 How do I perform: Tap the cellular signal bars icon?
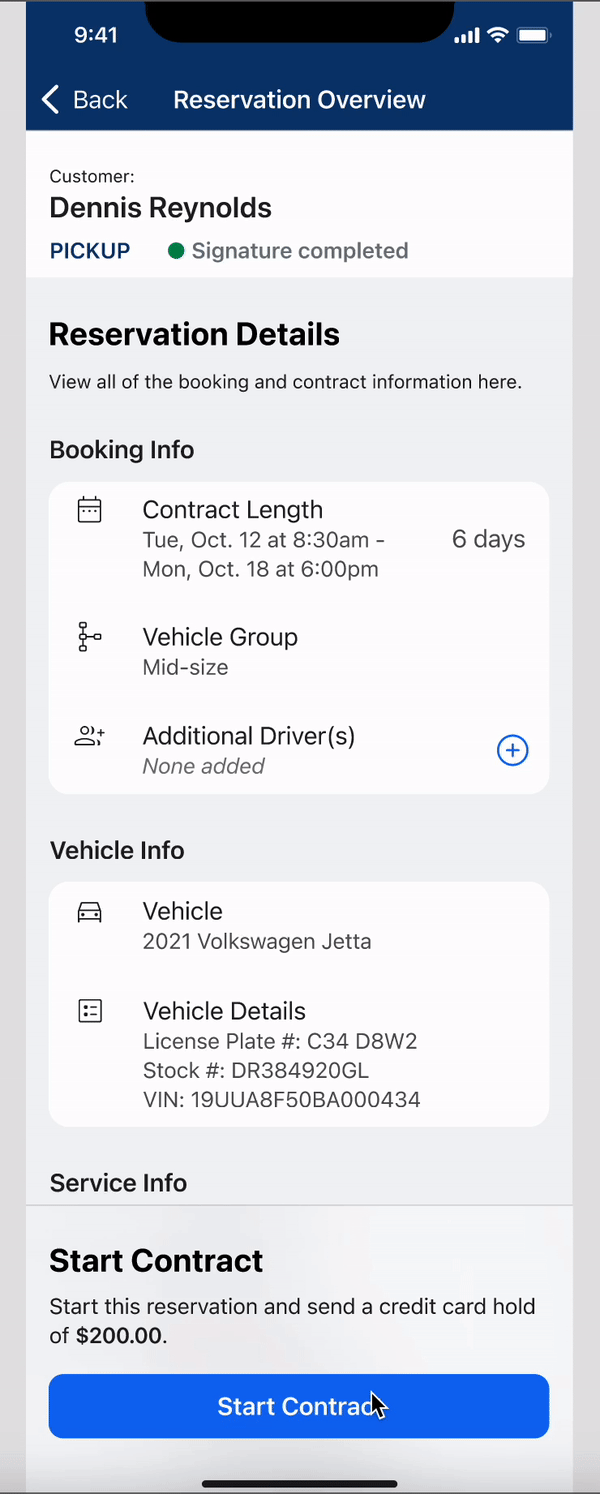coord(466,36)
